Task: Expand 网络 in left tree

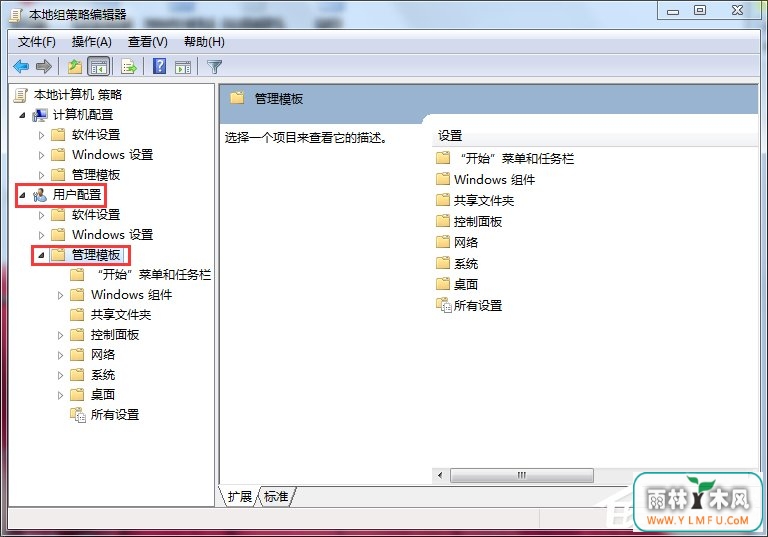Action: (x=60, y=355)
